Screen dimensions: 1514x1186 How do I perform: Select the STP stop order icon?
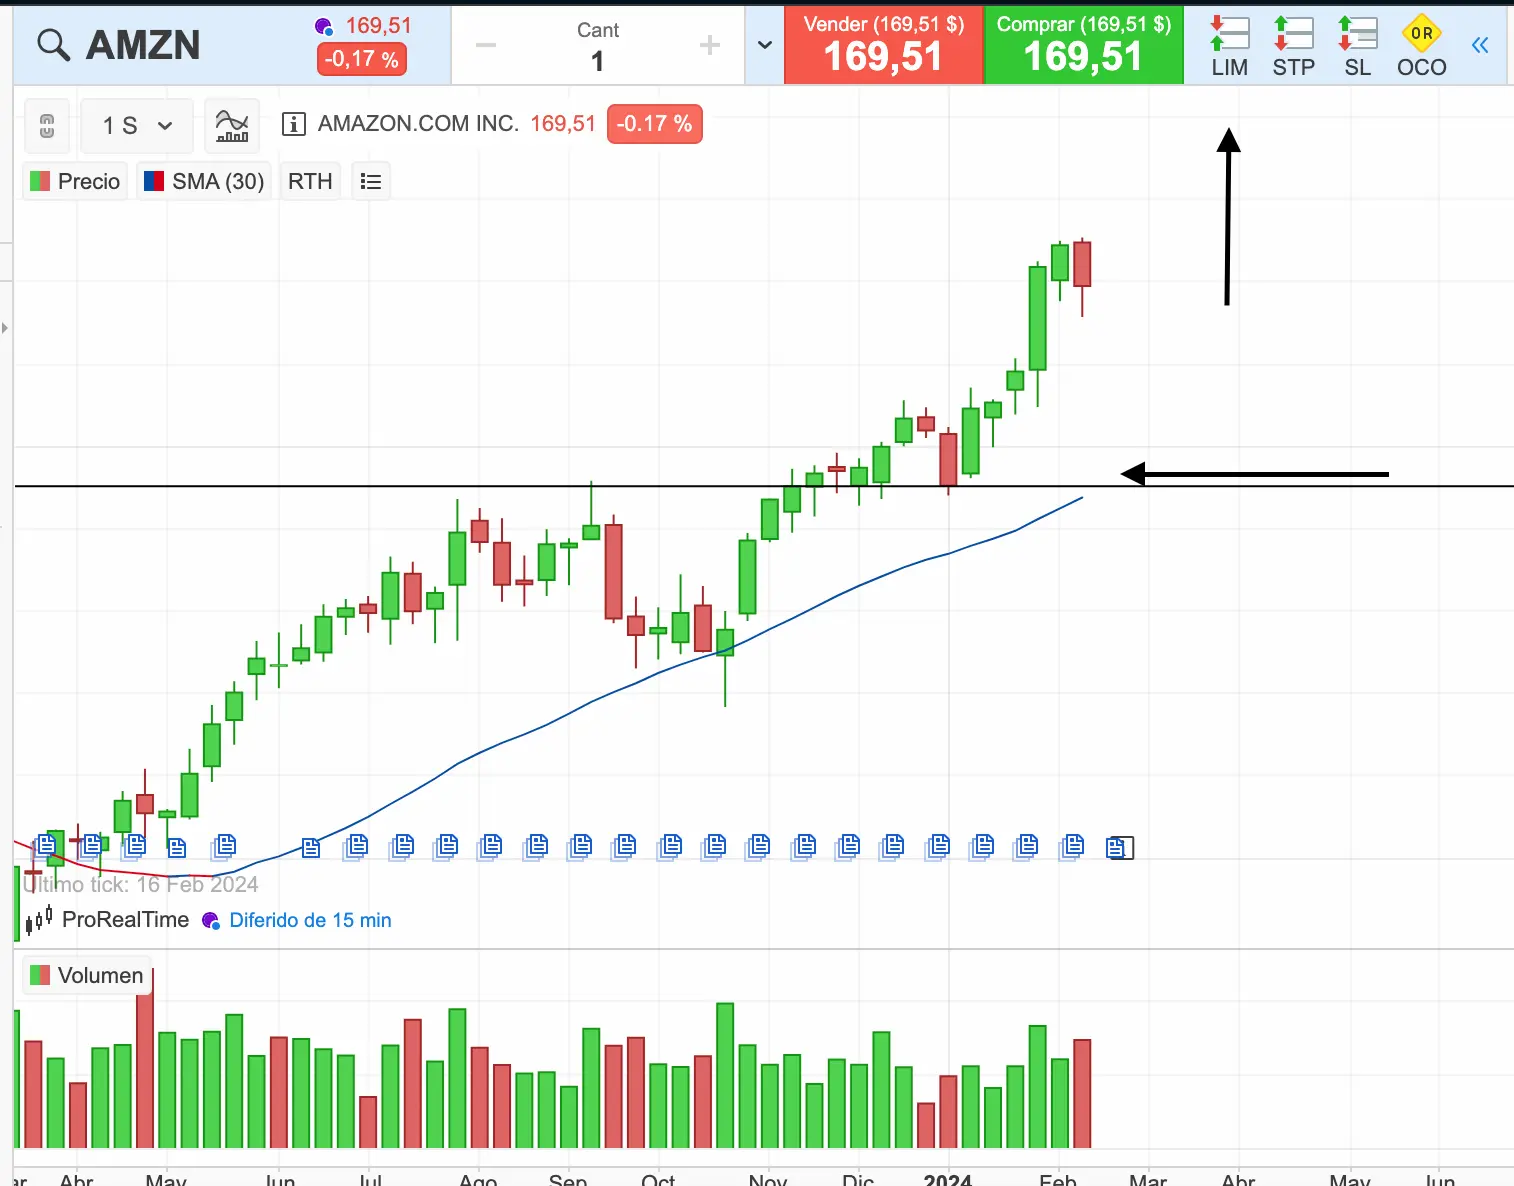1293,46
